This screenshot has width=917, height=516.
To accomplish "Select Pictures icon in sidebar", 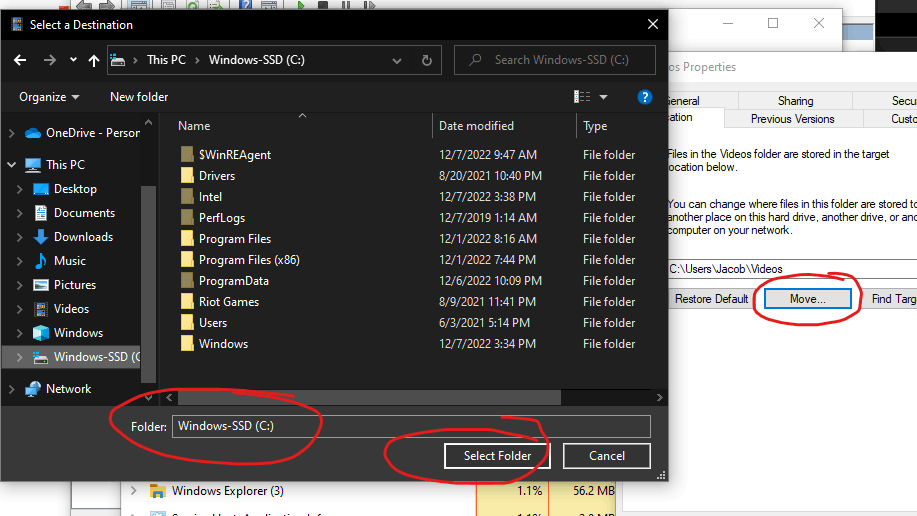I will point(41,285).
